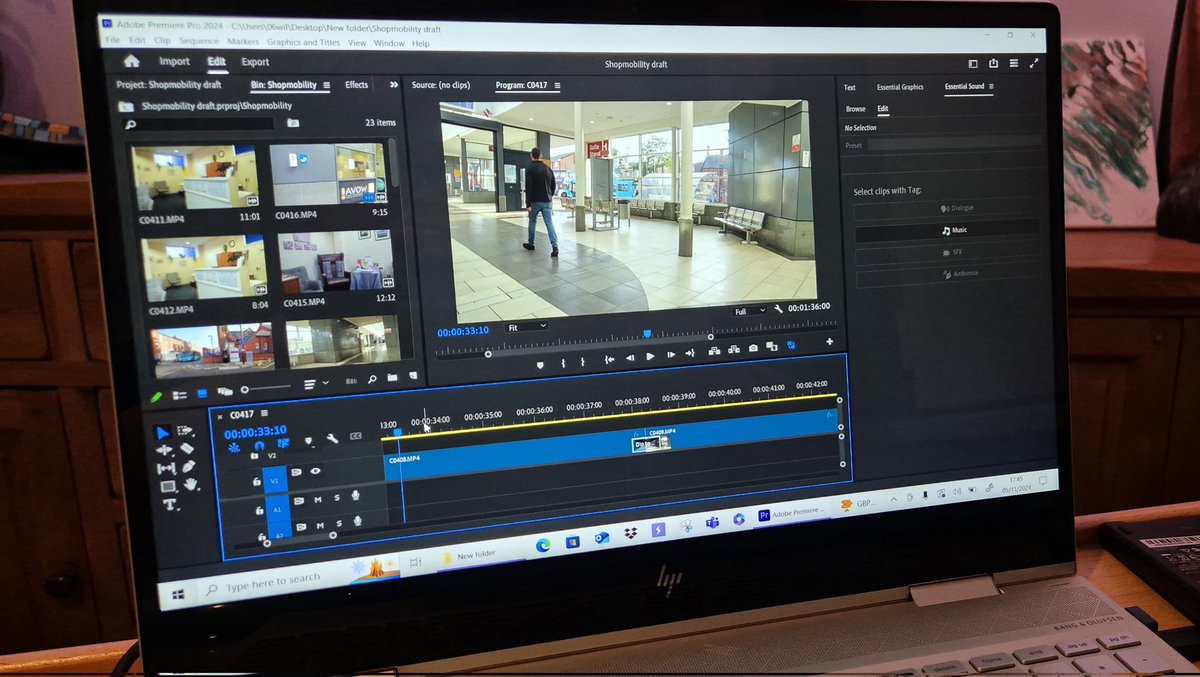Click the Add Marker icon in the program monitor
1200x677 pixels.
tap(540, 365)
